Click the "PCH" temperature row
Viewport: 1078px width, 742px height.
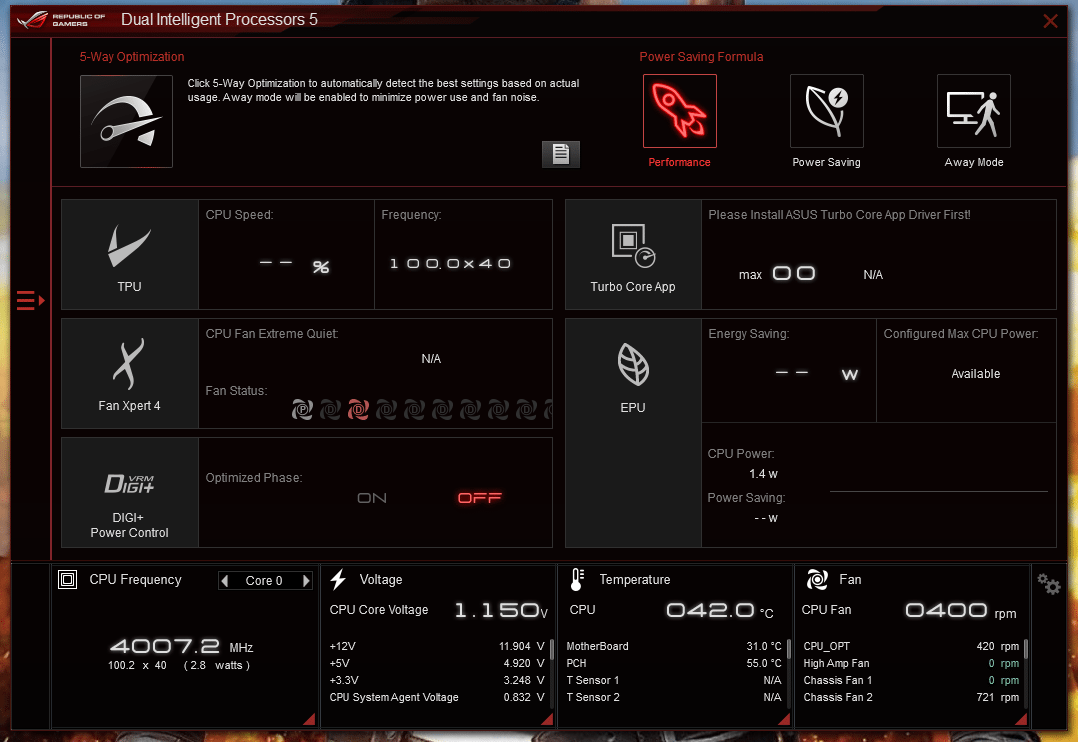point(674,664)
